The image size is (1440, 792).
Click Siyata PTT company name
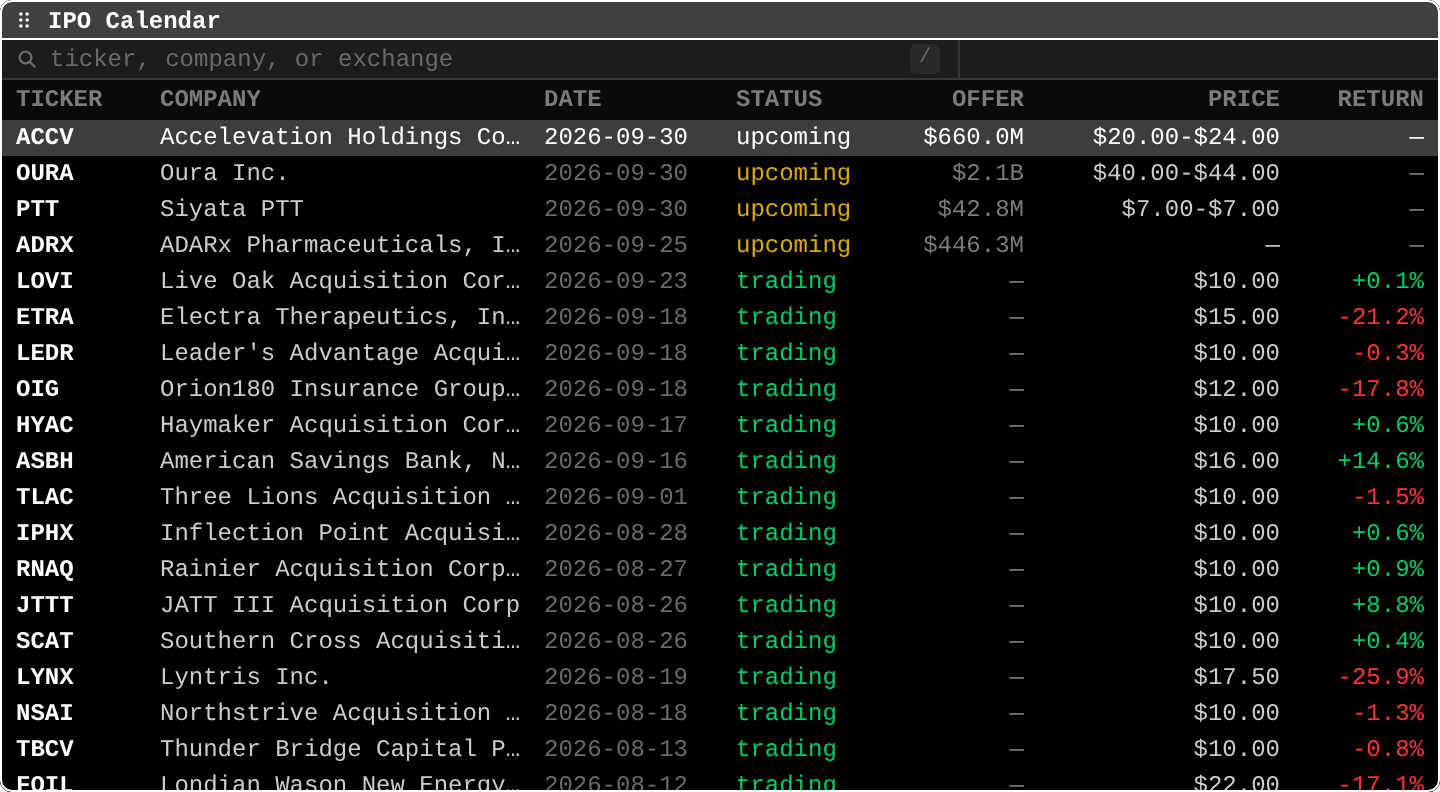point(232,209)
